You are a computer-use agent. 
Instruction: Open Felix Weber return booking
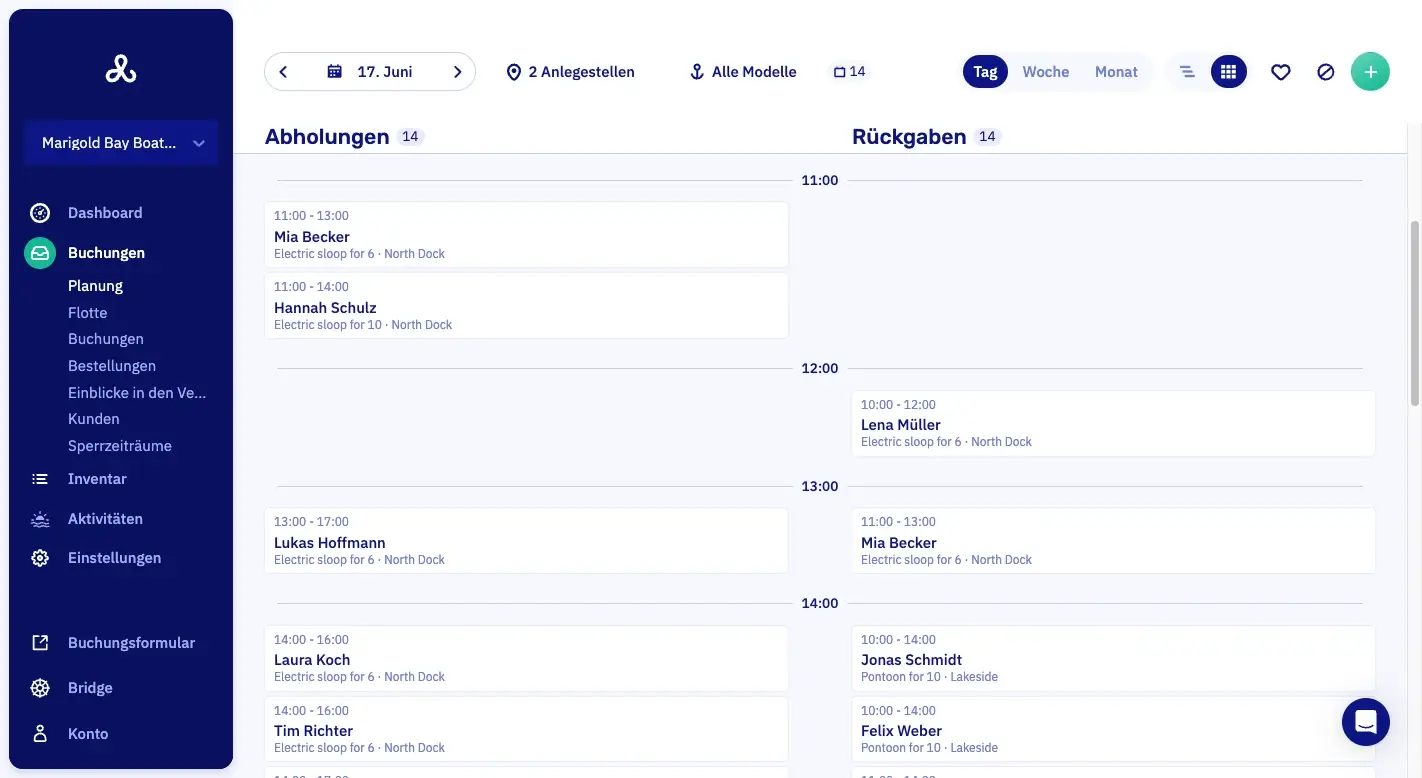click(x=1113, y=729)
